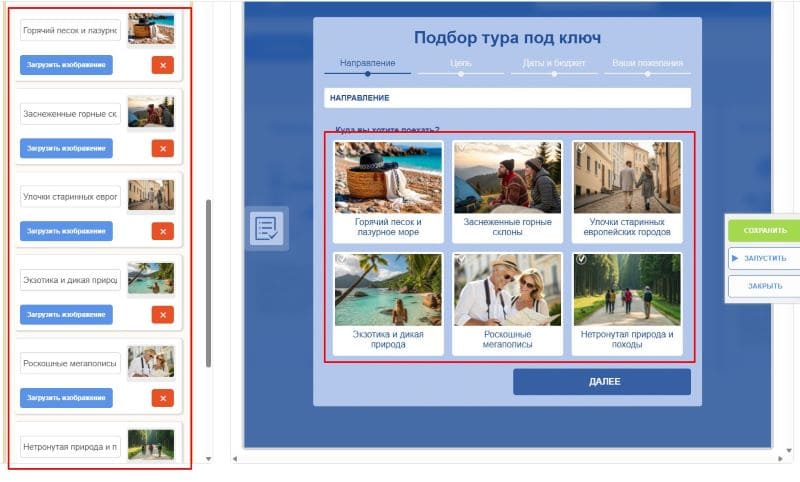Click the preview horizontal scroll-left arrow

click(x=235, y=459)
